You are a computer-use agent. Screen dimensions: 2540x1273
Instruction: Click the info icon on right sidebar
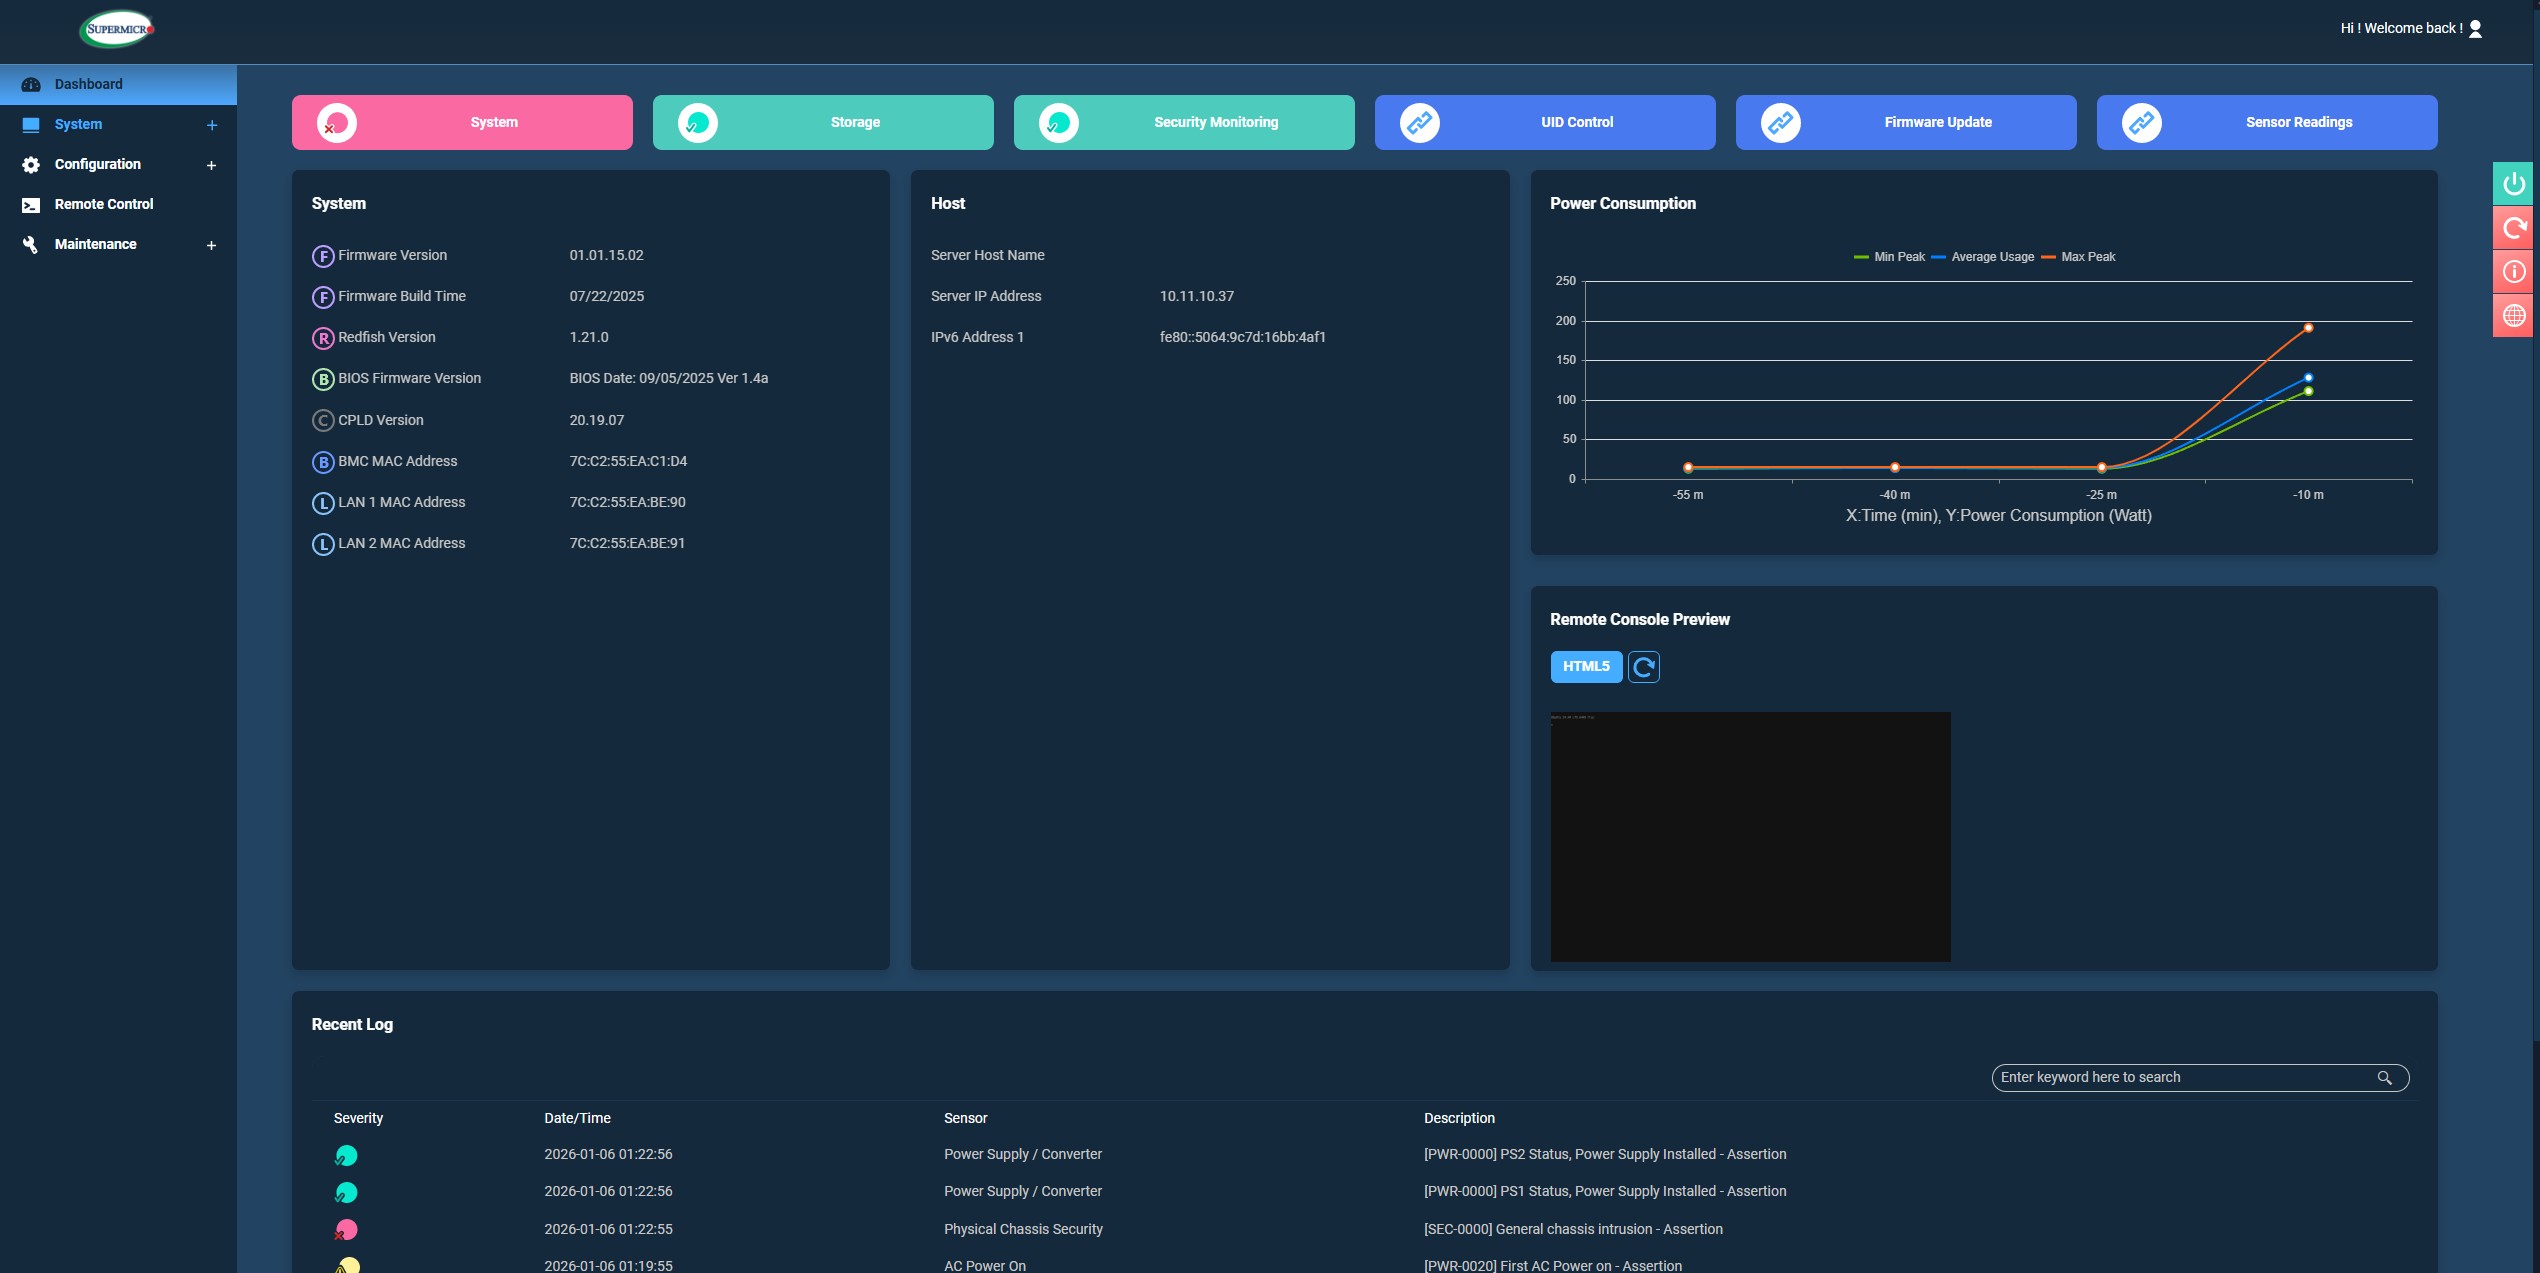click(2513, 272)
